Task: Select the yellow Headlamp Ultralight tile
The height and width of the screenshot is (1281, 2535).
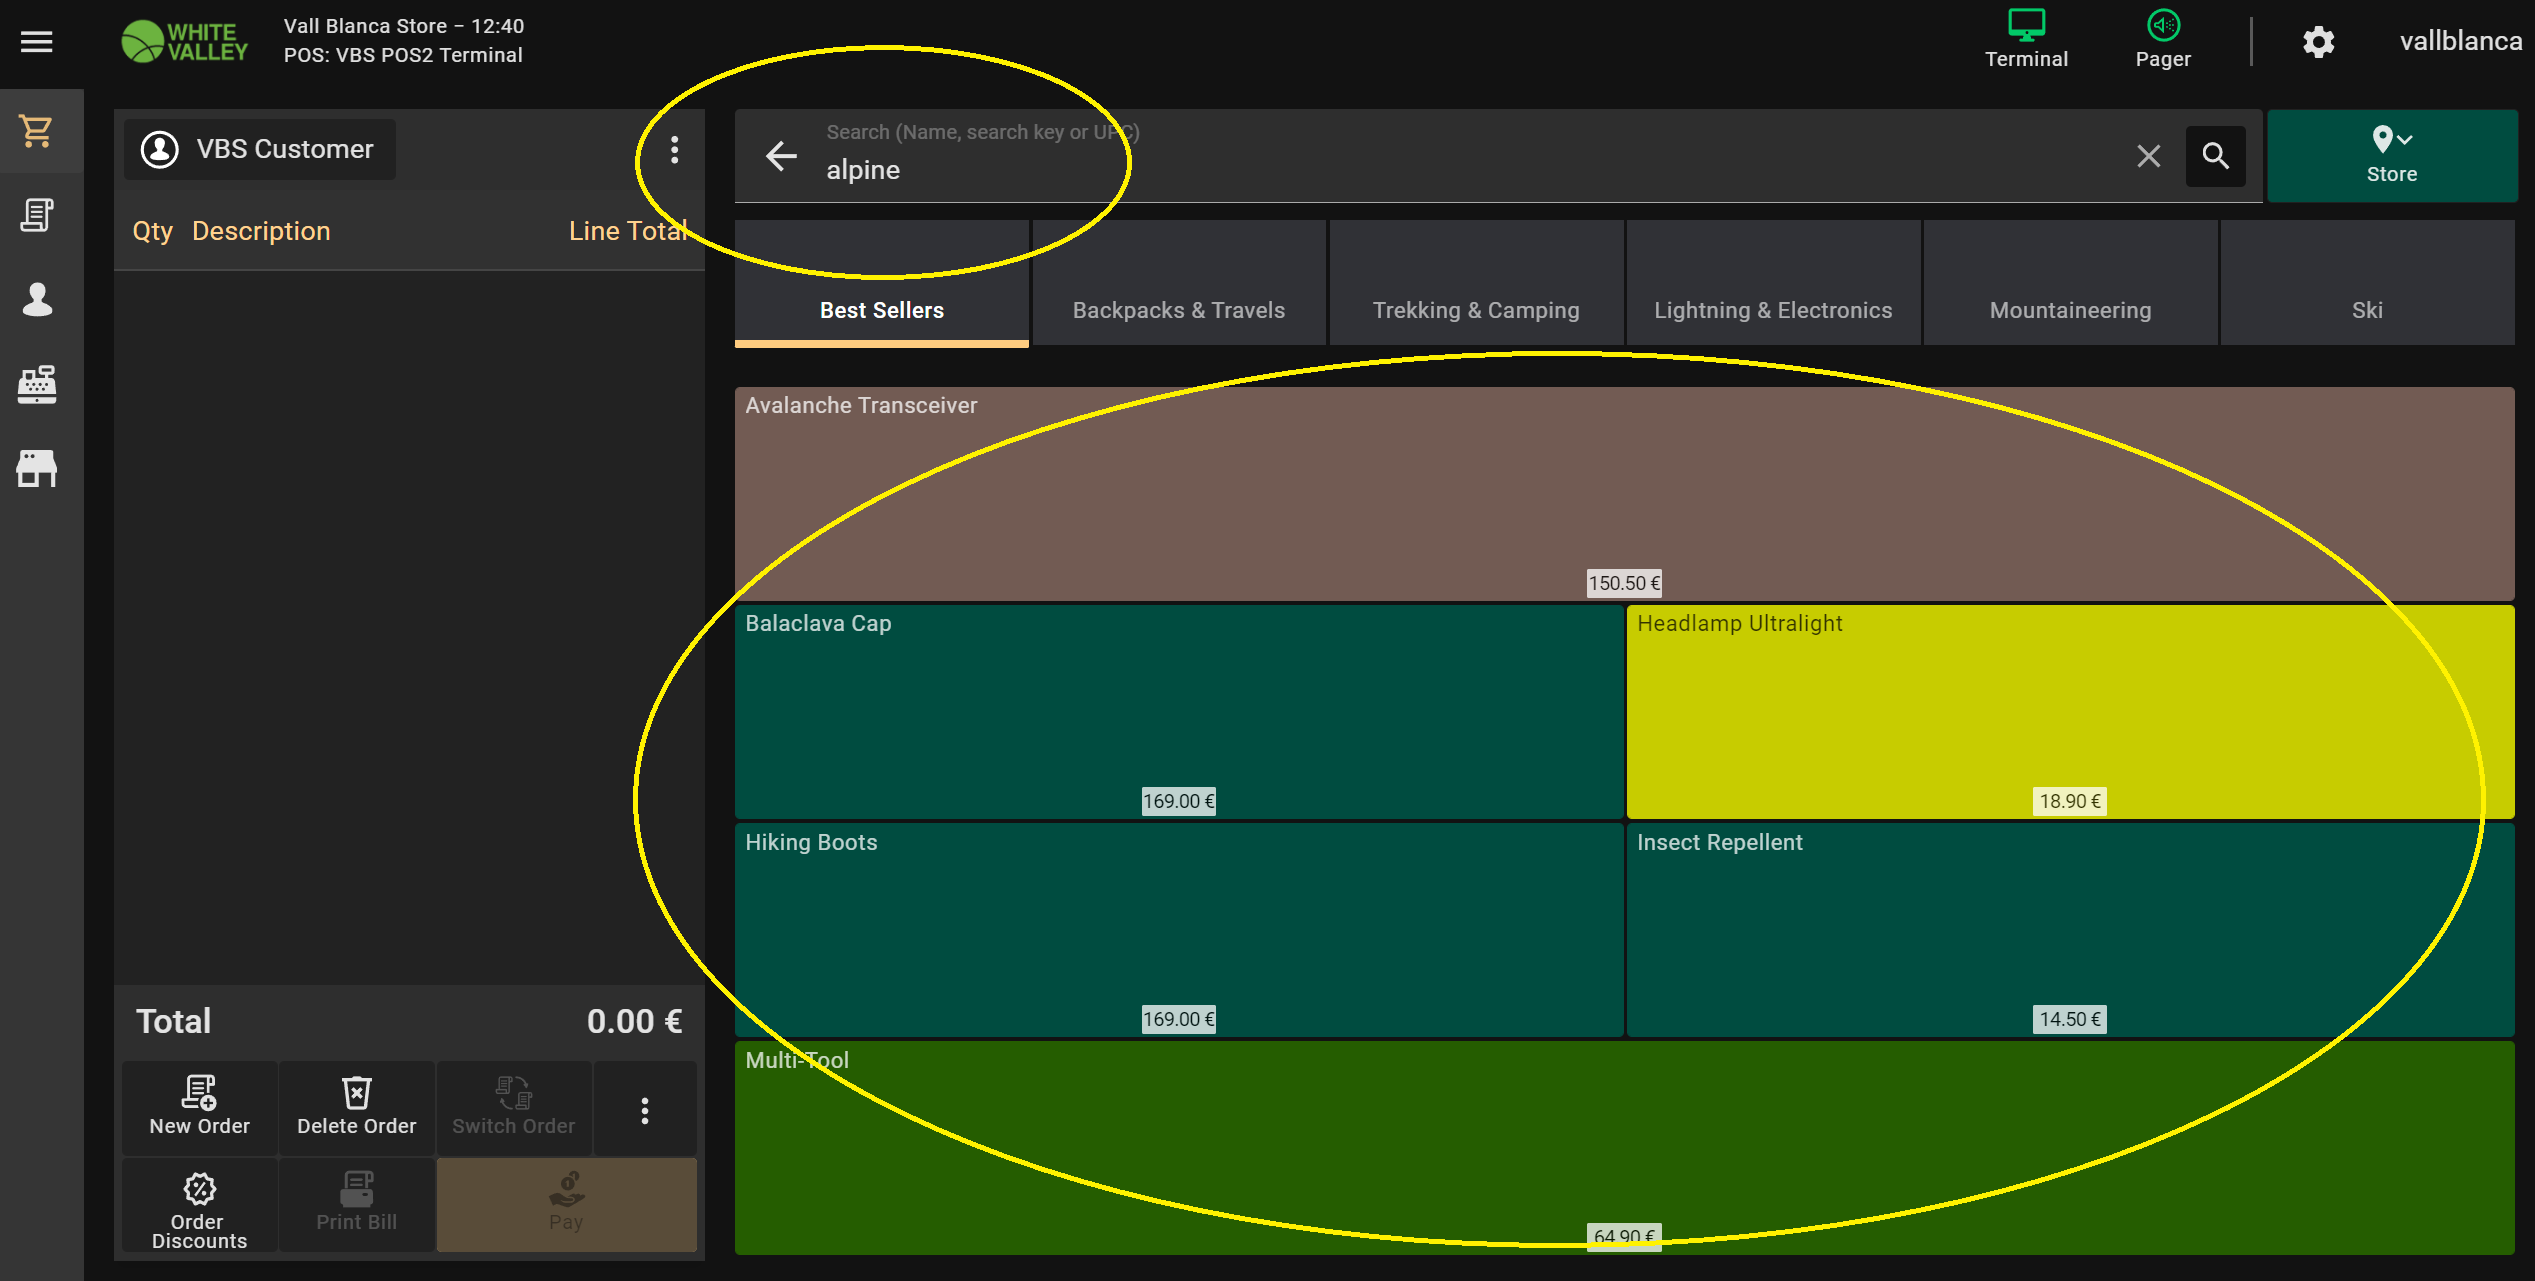Action: coord(2069,710)
